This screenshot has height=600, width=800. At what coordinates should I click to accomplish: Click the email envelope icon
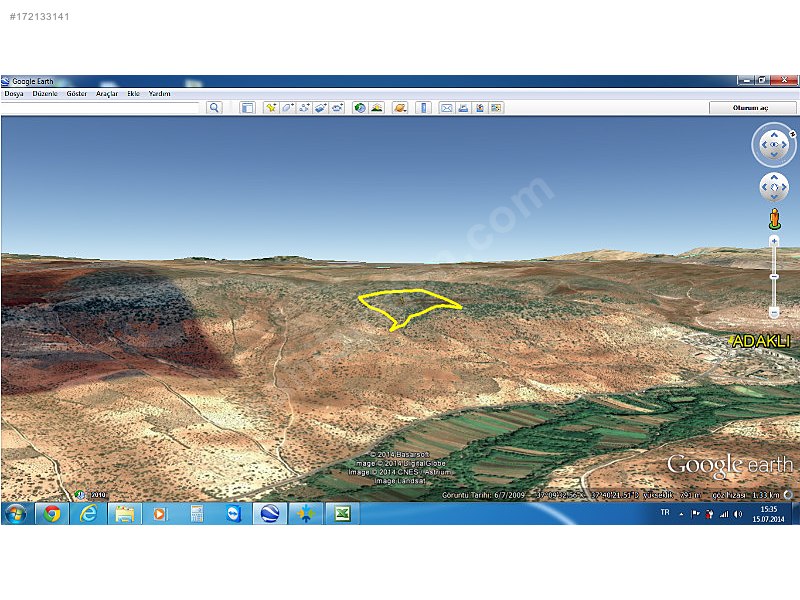pos(446,108)
